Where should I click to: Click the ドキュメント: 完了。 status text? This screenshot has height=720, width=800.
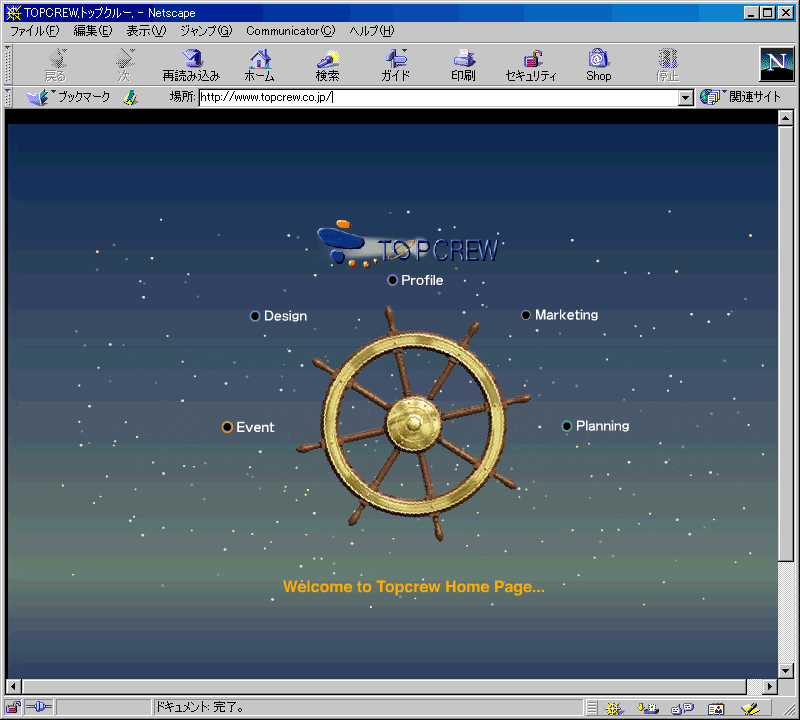(x=200, y=707)
